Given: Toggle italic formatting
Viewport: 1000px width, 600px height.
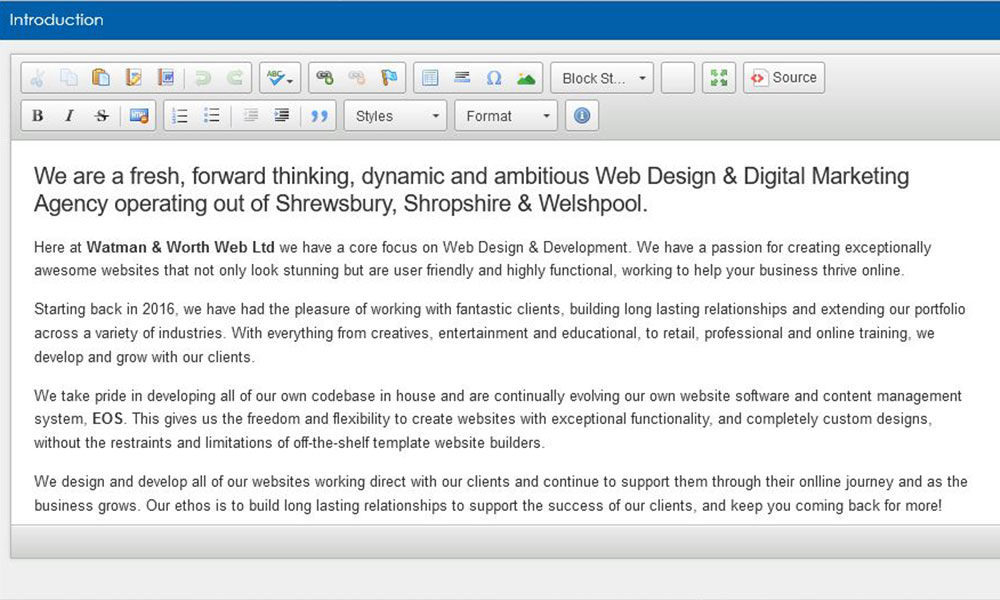Looking at the screenshot, I should (x=69, y=116).
